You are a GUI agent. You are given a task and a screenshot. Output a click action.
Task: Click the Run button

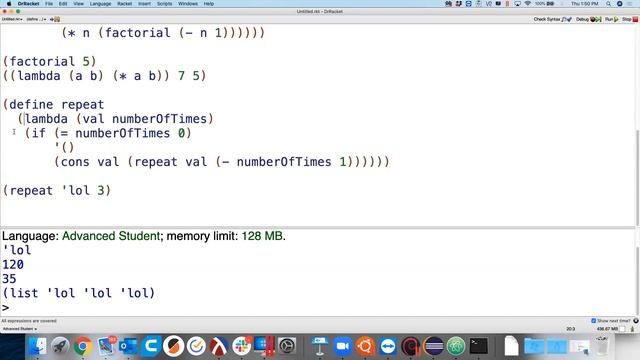[611, 19]
